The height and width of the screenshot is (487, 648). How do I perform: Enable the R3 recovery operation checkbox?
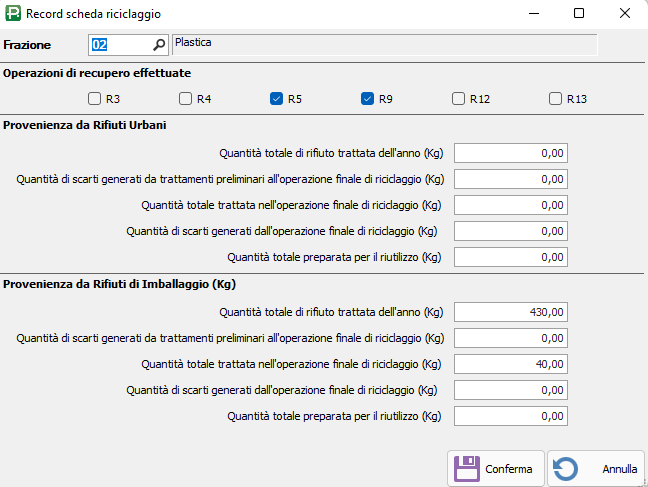pos(95,99)
